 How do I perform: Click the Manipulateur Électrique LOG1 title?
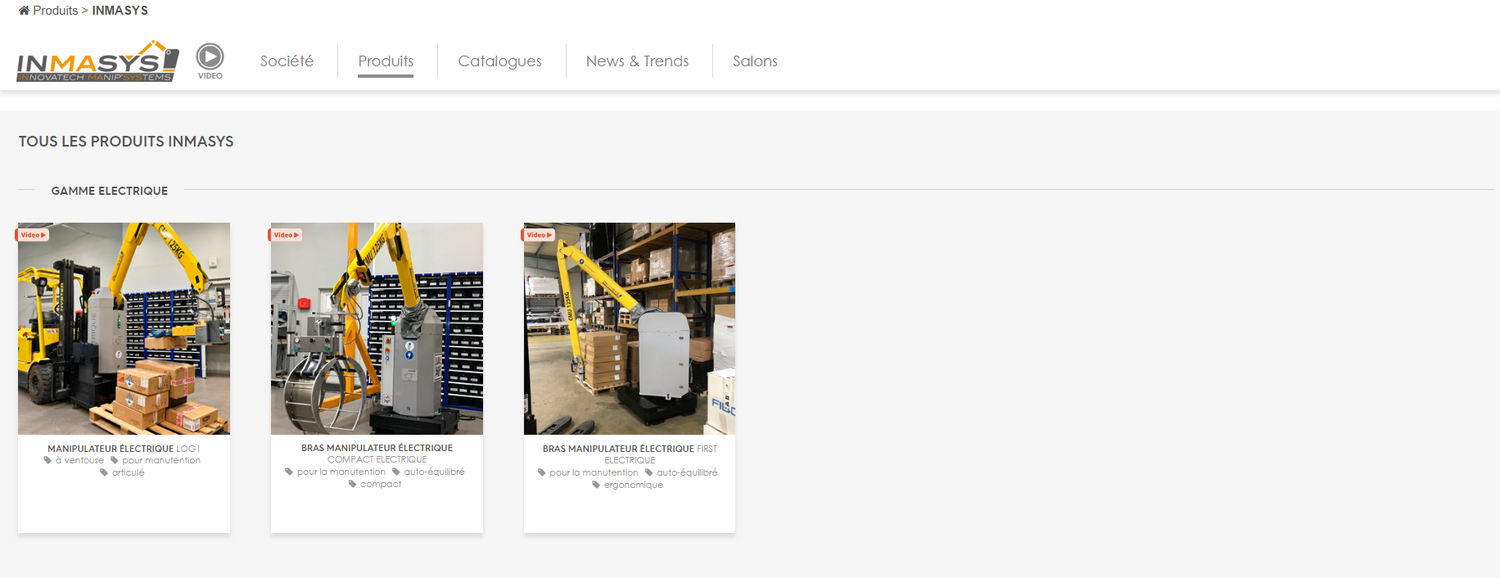124,449
